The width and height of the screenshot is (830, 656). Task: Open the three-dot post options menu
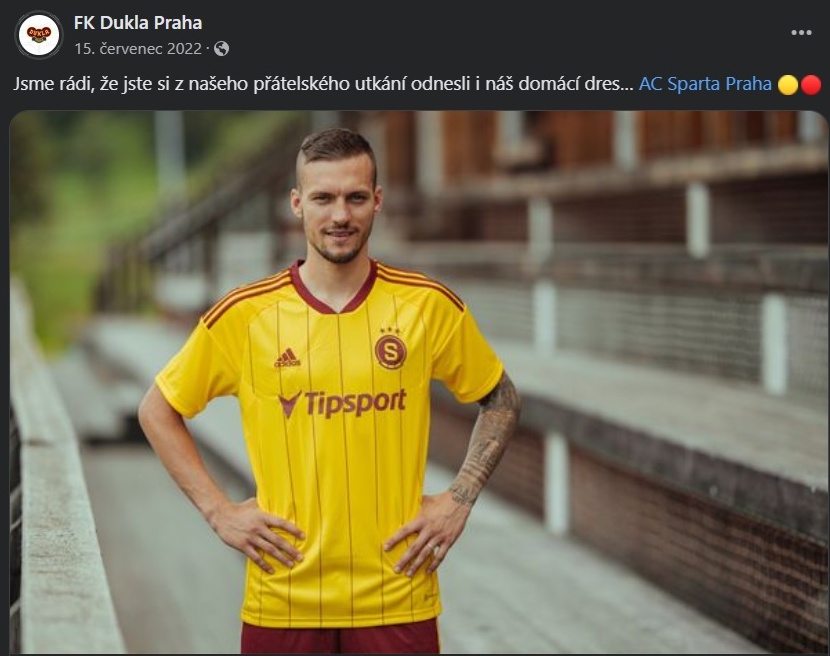pos(801,33)
